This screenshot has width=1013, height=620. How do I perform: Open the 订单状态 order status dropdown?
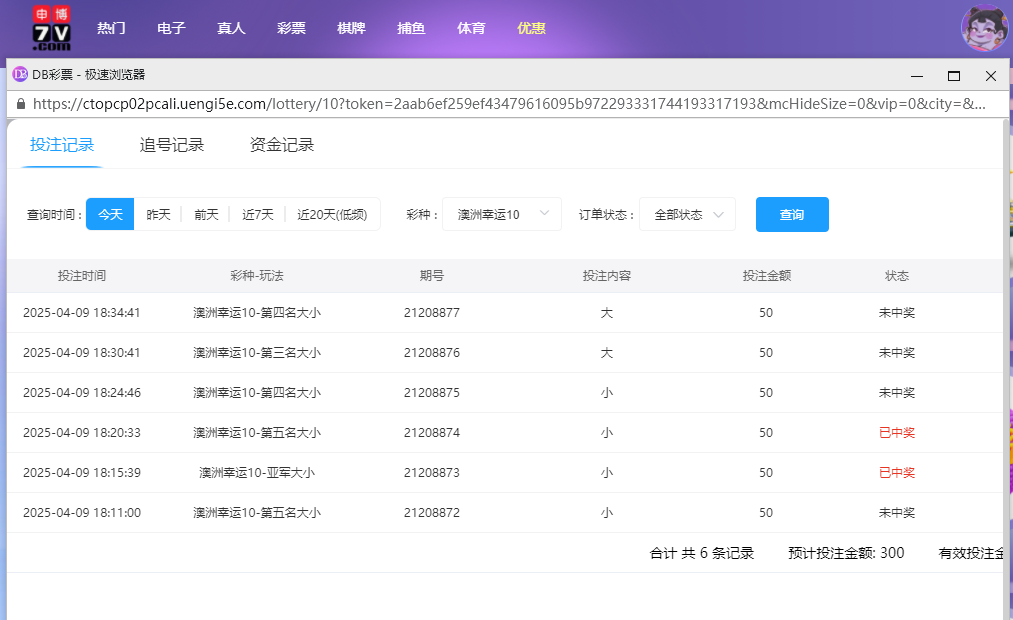[687, 214]
